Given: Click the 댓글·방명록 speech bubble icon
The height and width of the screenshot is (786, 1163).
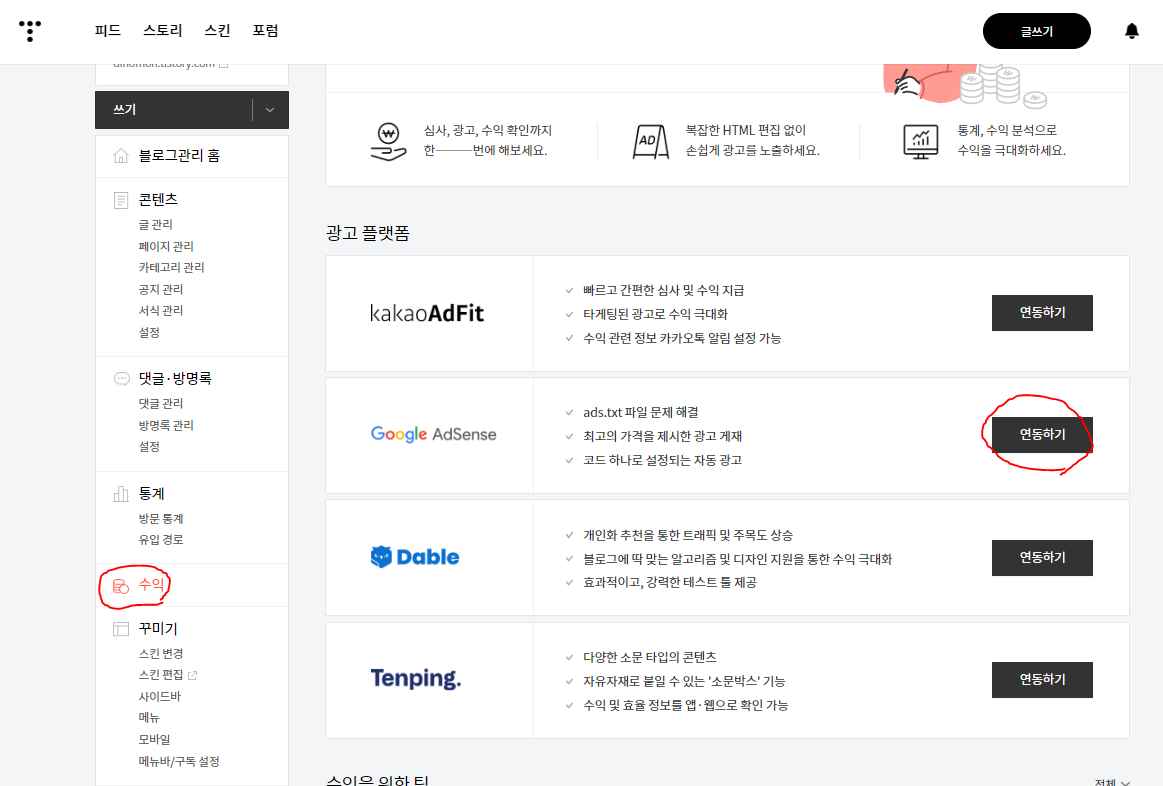Looking at the screenshot, I should [x=121, y=379].
